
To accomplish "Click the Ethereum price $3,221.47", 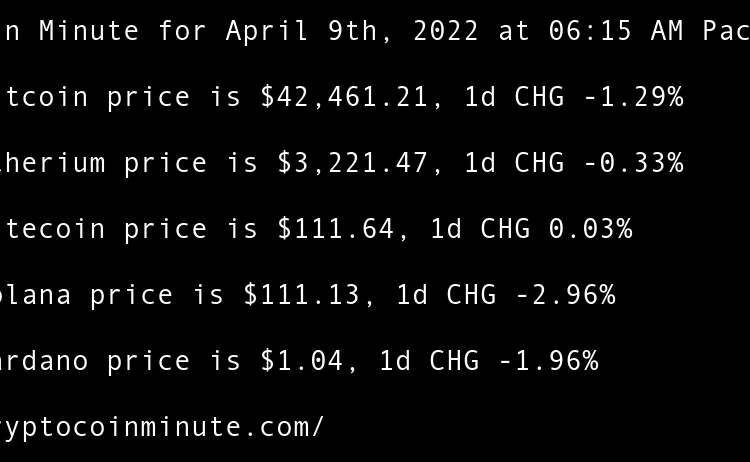I will tap(352, 163).
